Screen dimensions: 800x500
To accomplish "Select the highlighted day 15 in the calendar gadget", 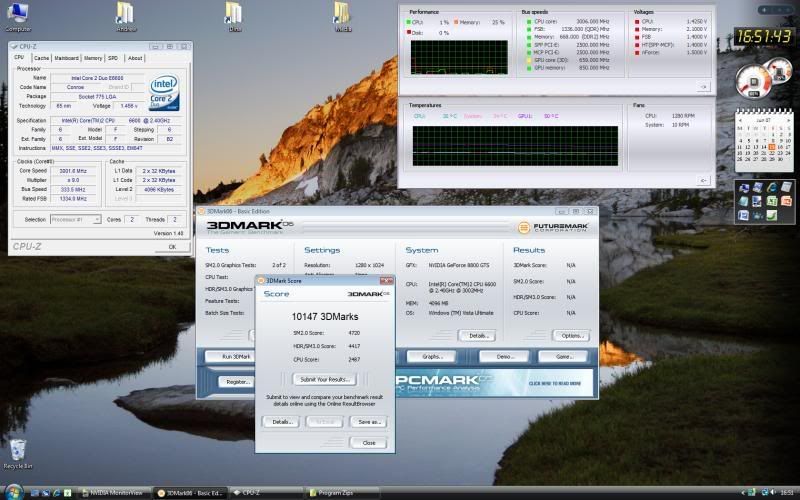I will [x=772, y=147].
